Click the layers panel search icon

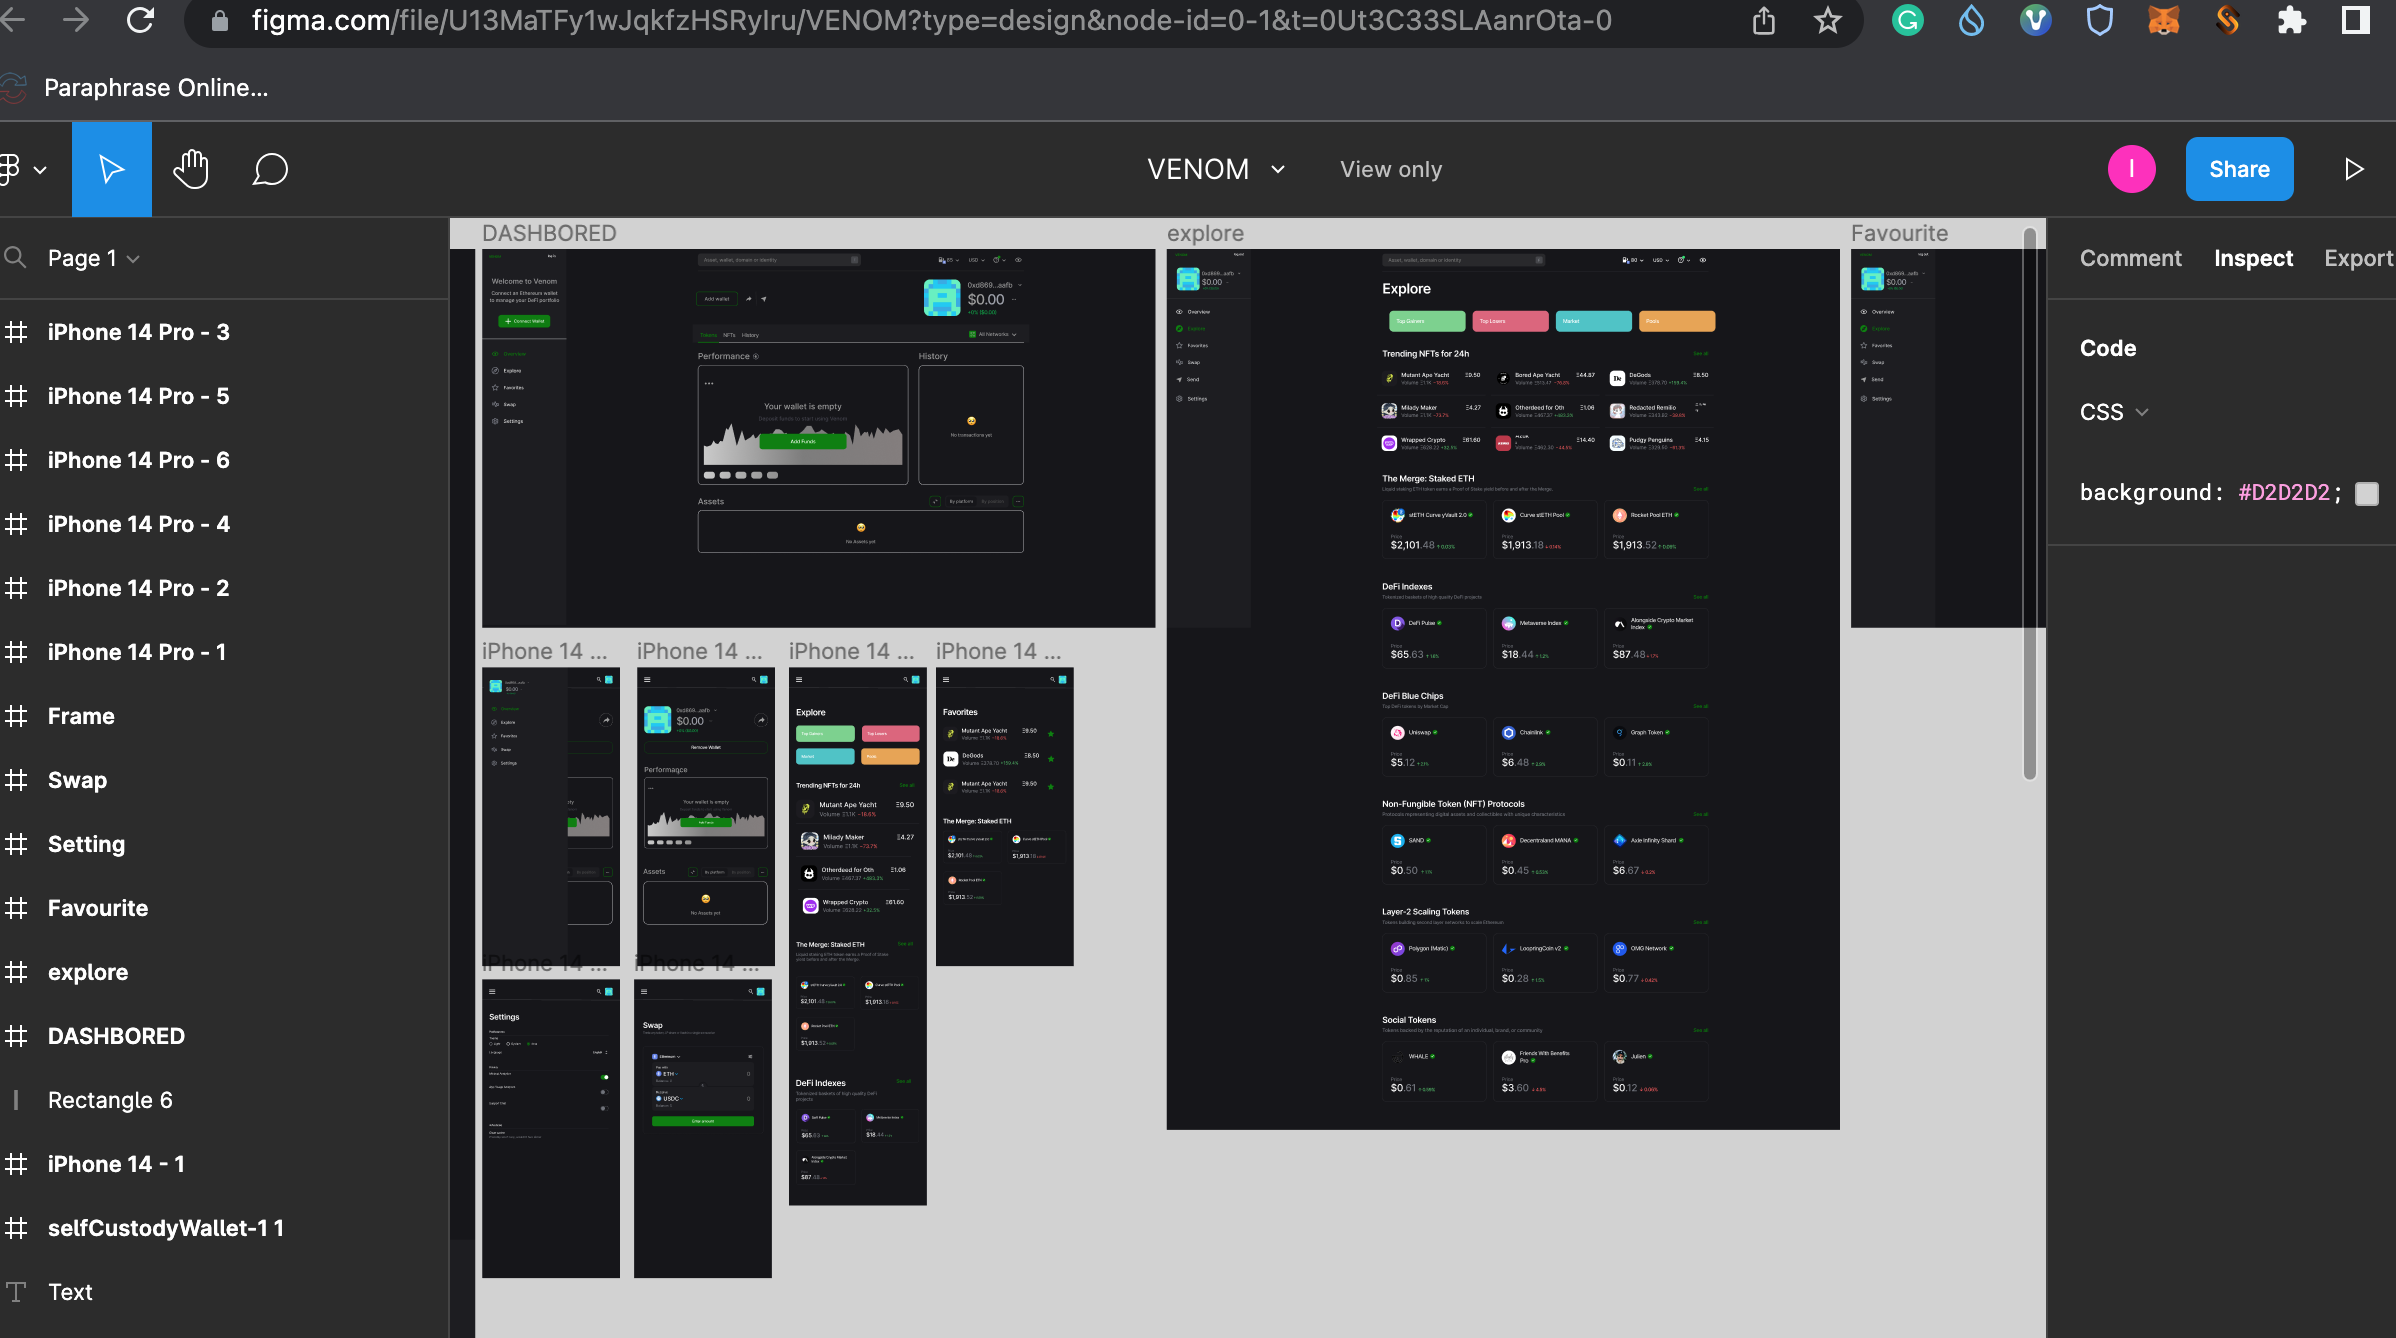16,257
